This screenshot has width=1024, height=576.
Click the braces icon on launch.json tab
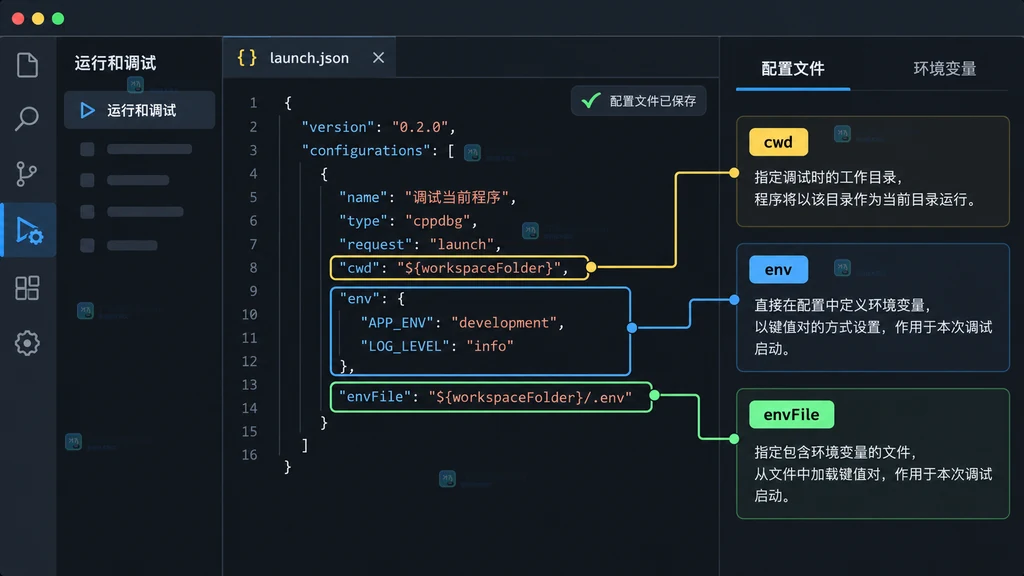point(247,57)
